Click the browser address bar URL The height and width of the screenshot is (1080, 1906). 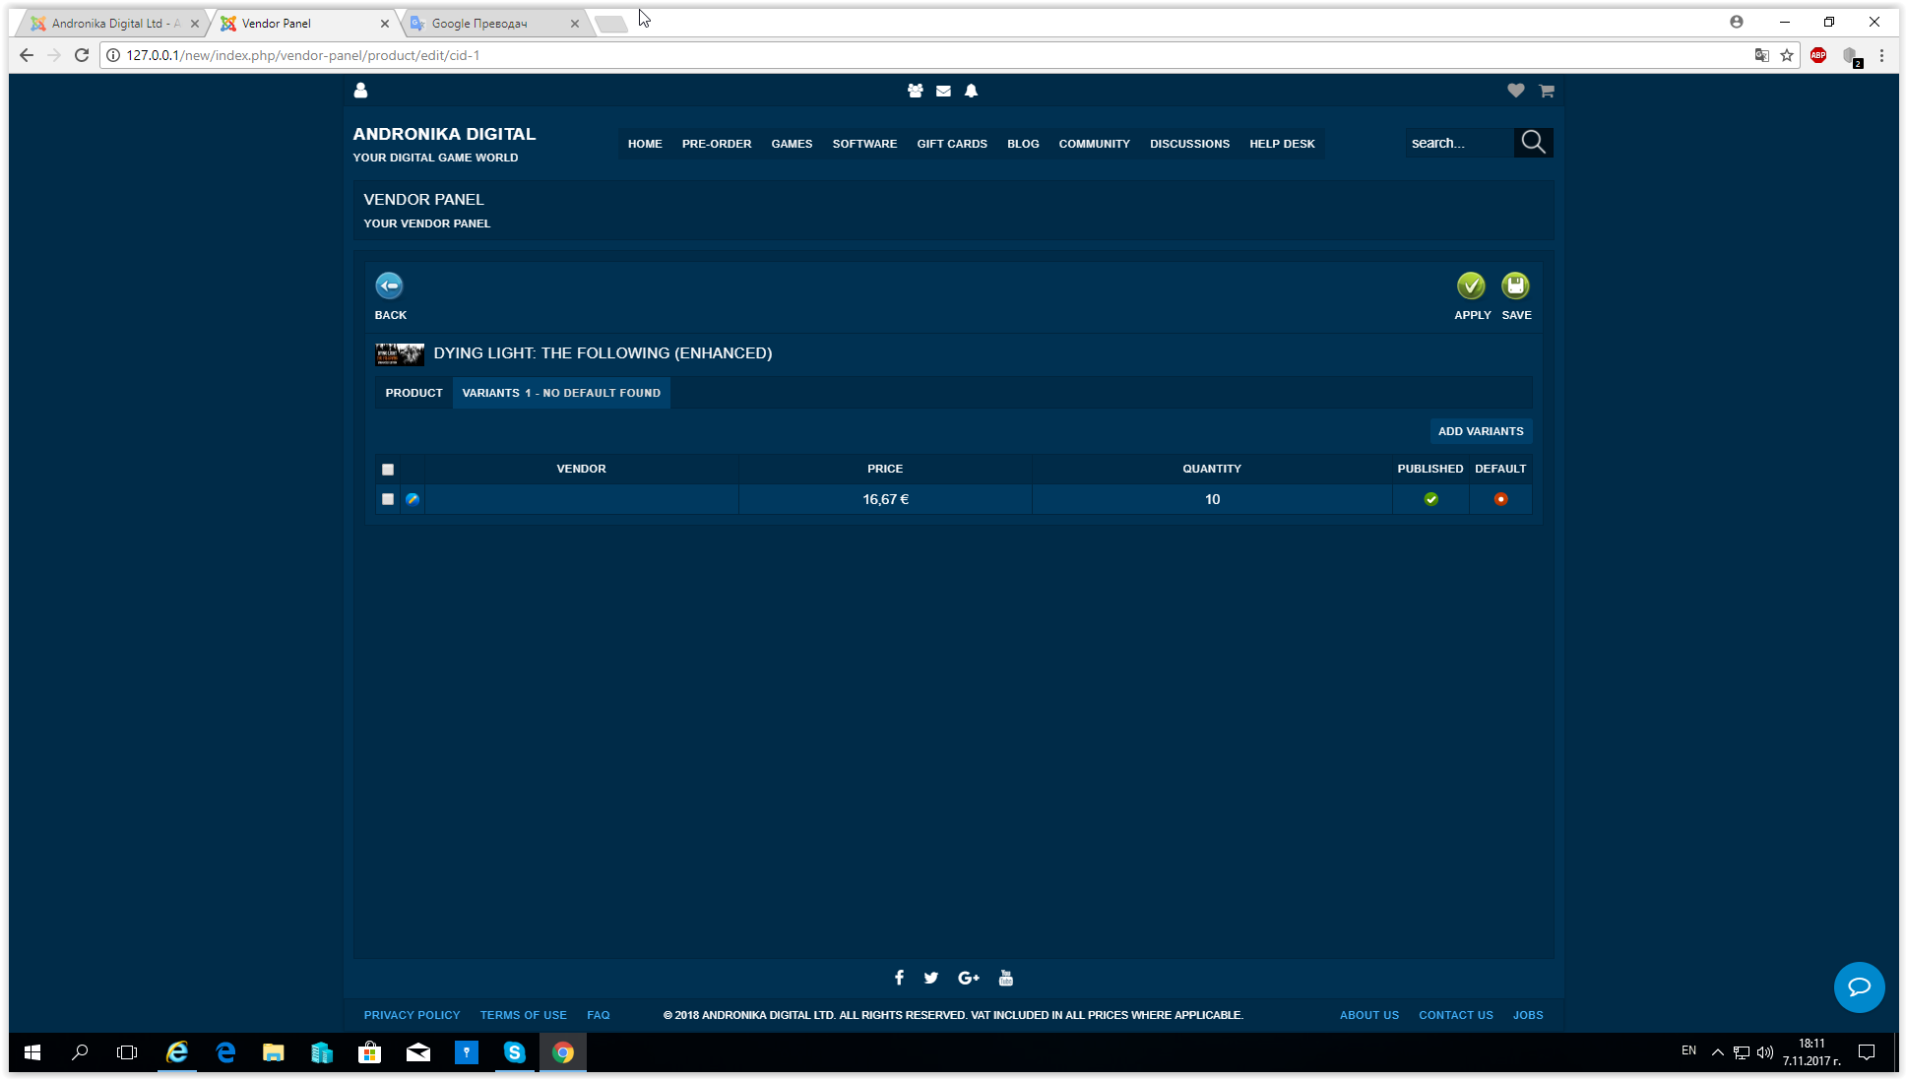point(303,55)
